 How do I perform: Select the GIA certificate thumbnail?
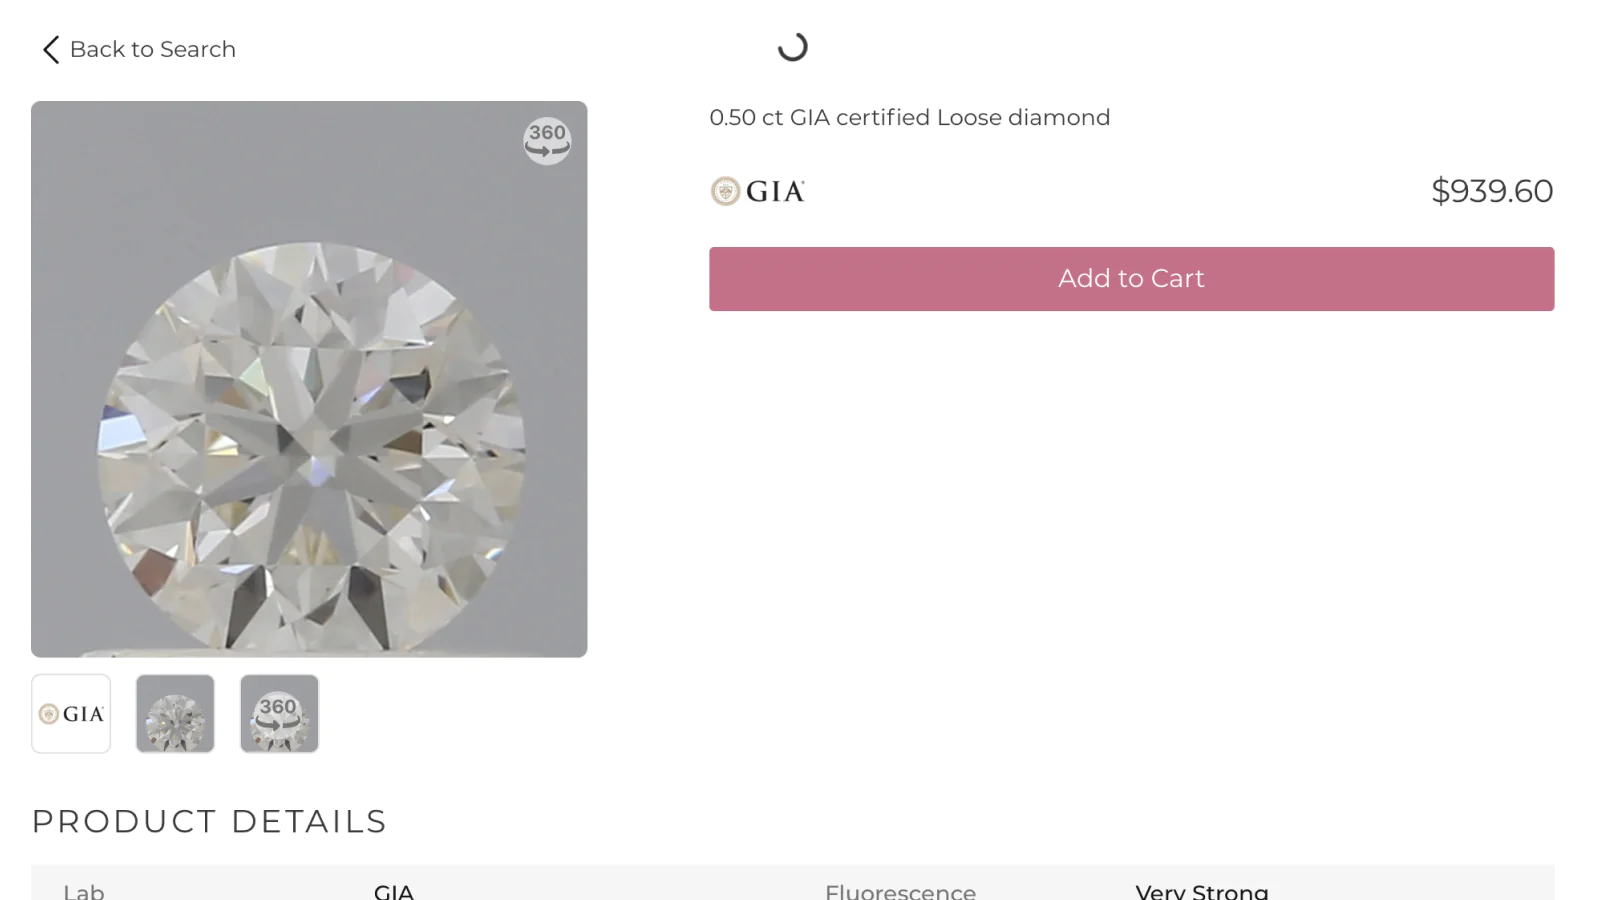pyautogui.click(x=71, y=714)
